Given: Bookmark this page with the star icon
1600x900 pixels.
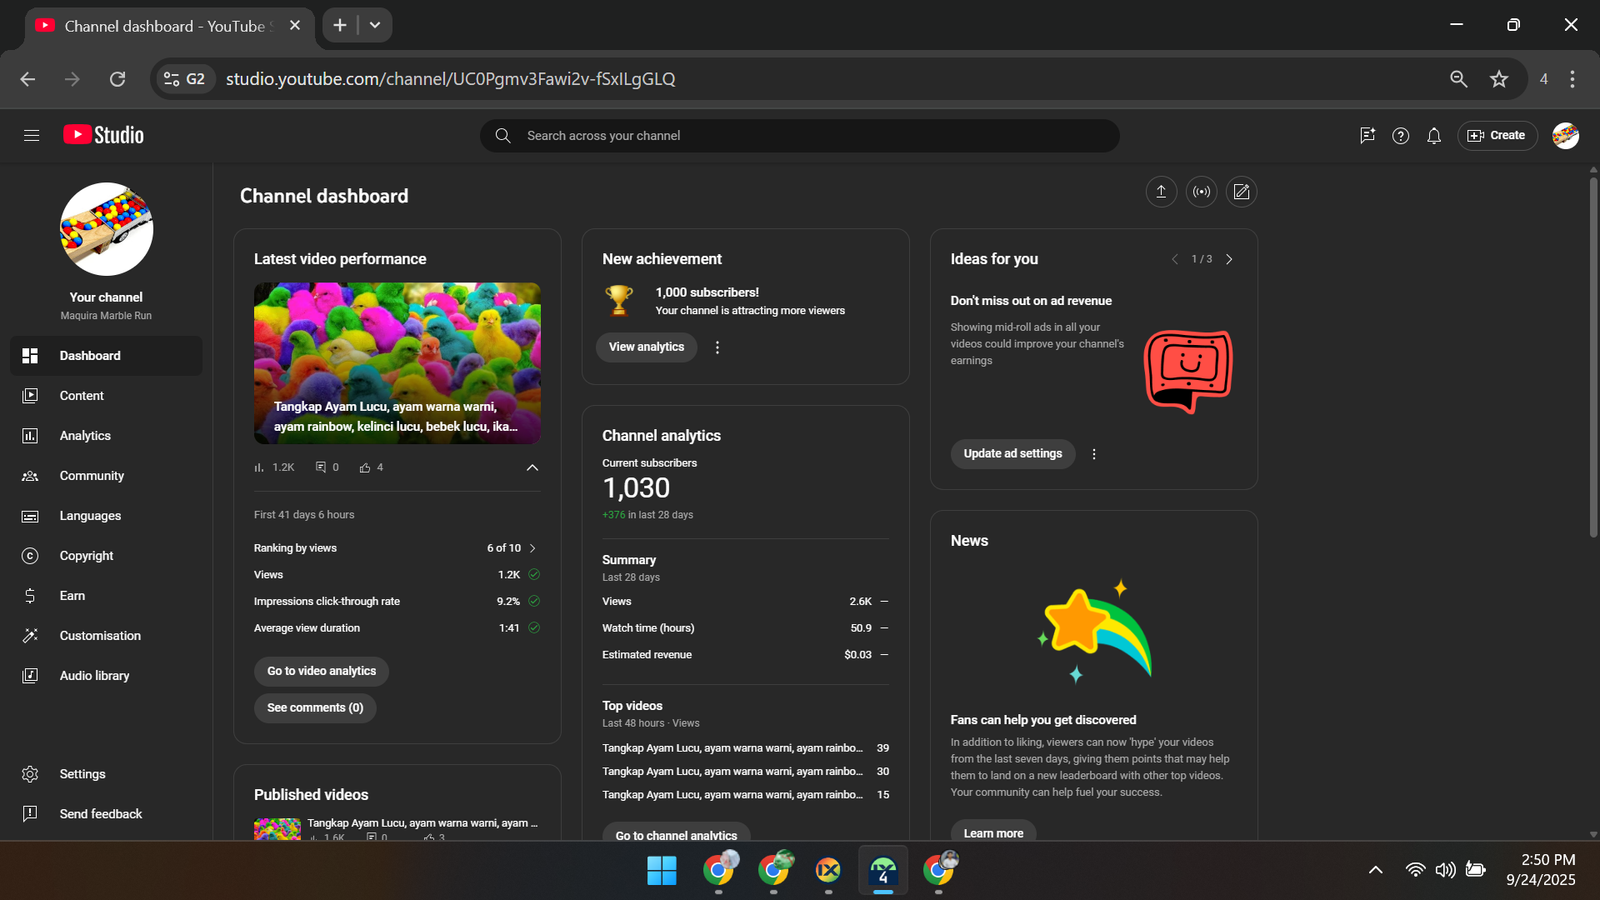Looking at the screenshot, I should coord(1498,79).
